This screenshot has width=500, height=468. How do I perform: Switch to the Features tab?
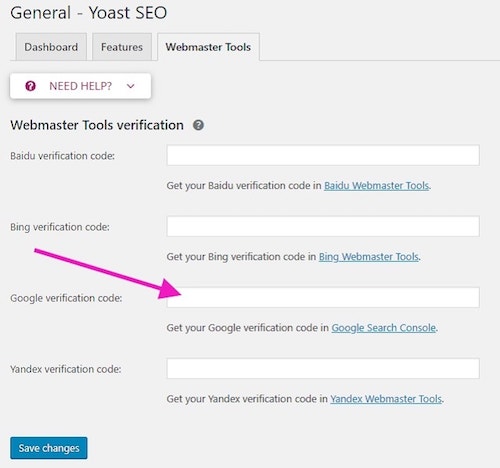[122, 47]
